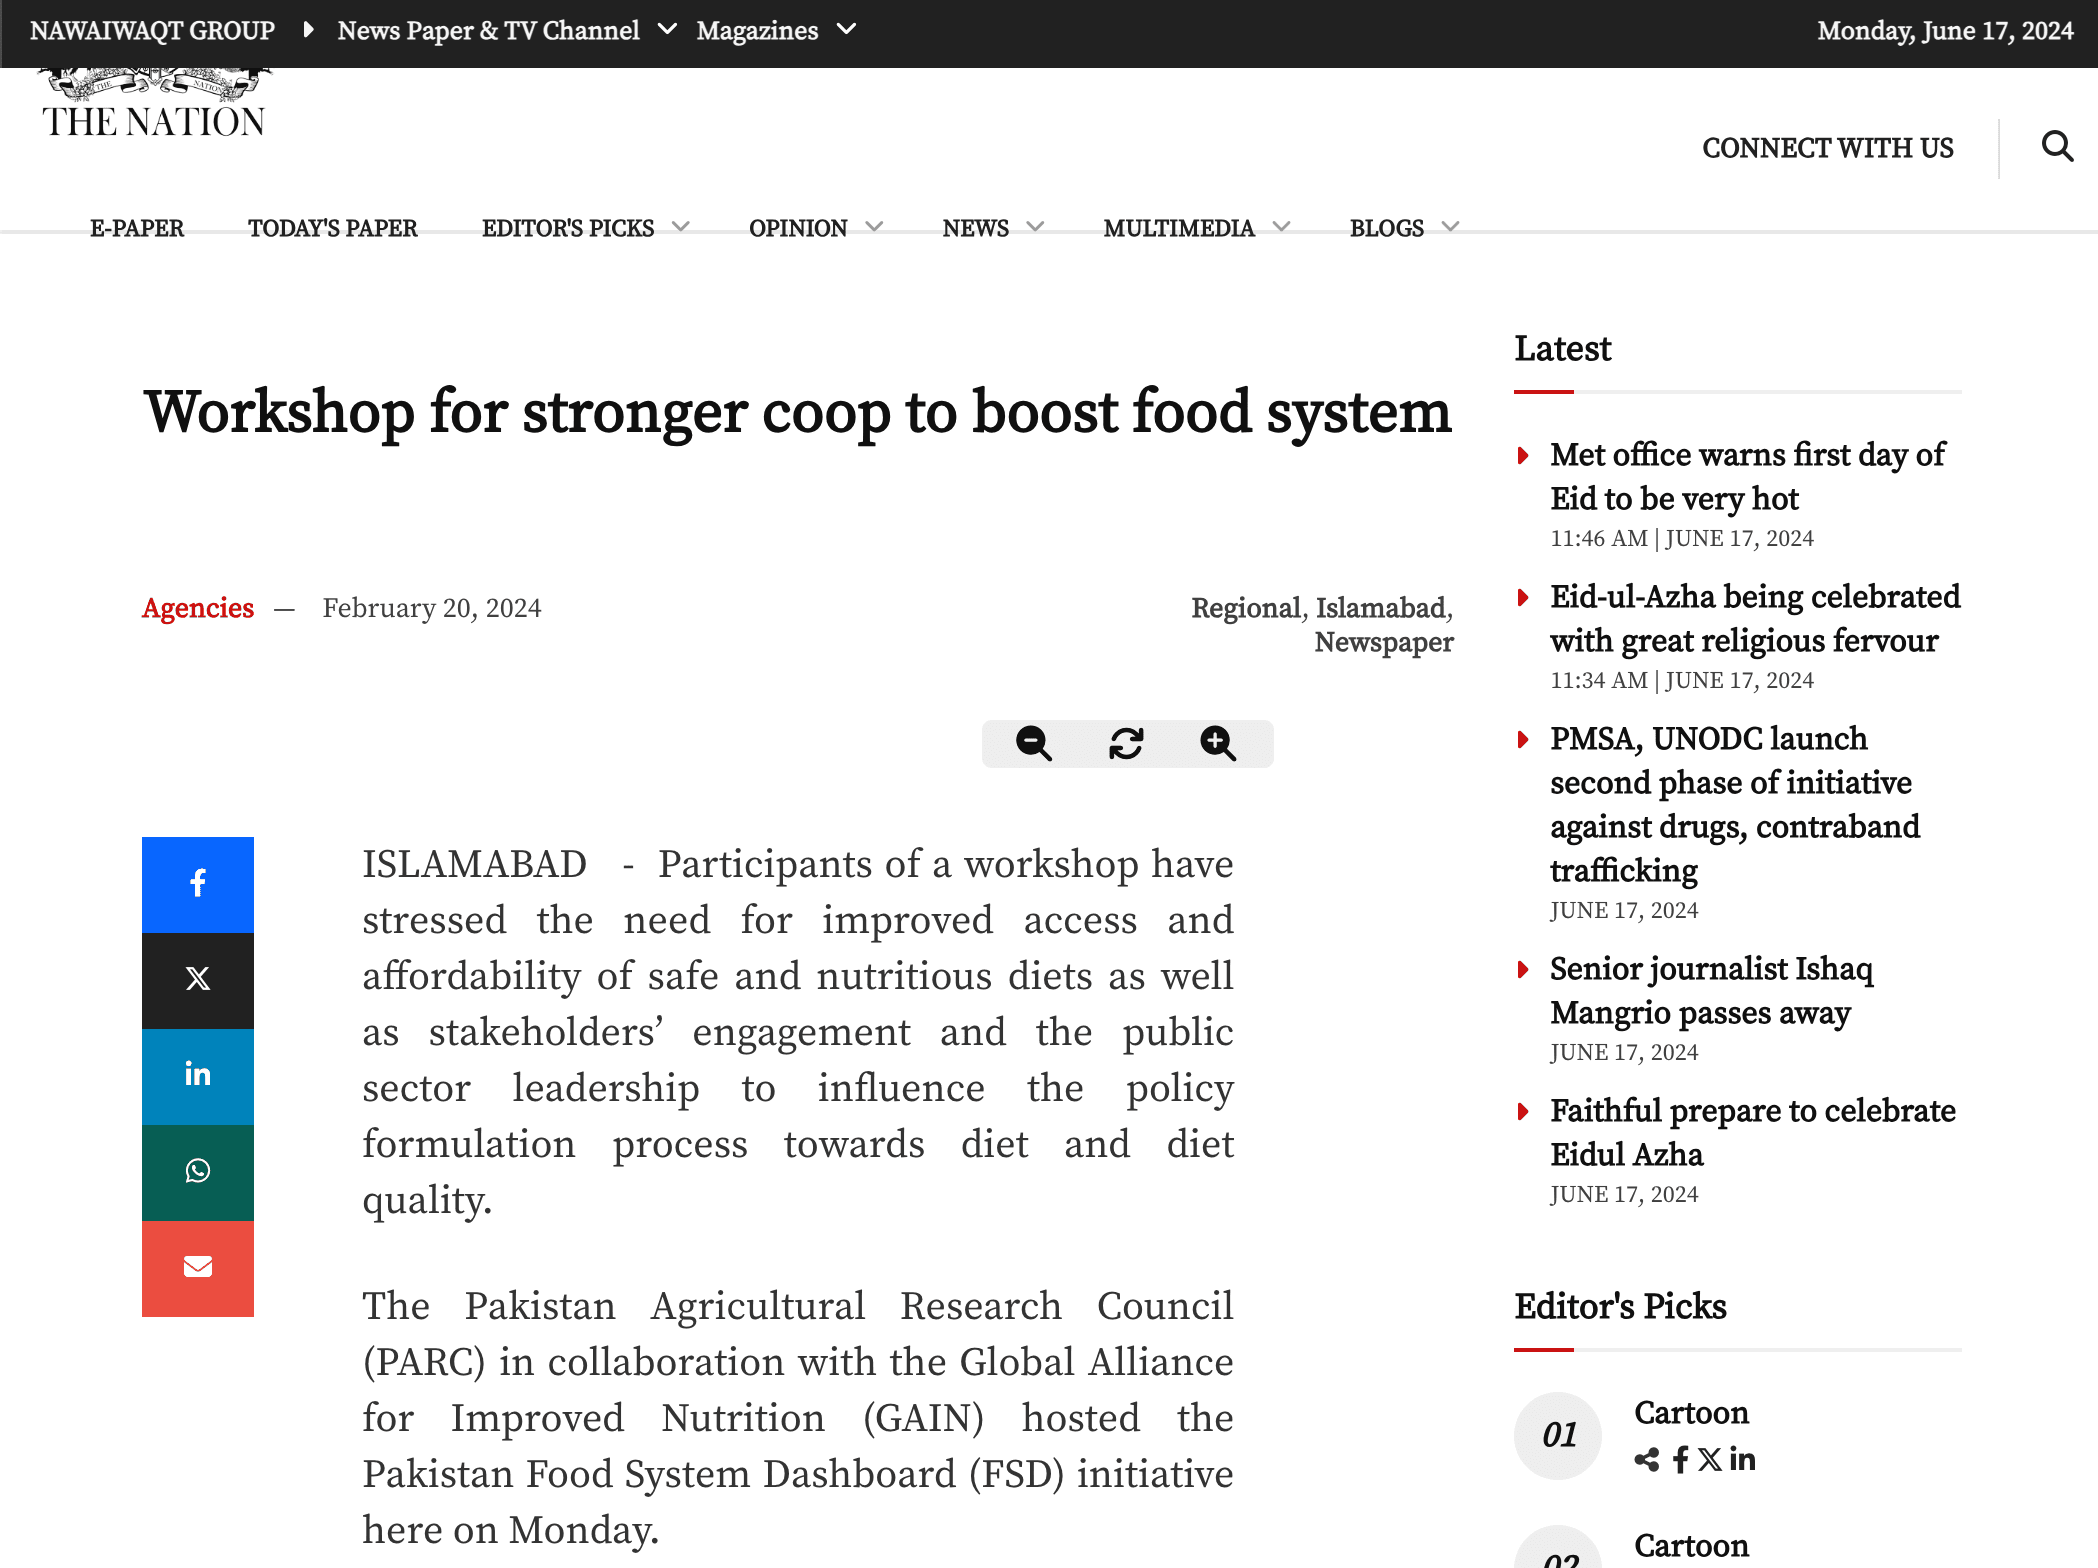Expand Editor's Picks menu chevron
The image size is (2098, 1568).
pos(681,227)
